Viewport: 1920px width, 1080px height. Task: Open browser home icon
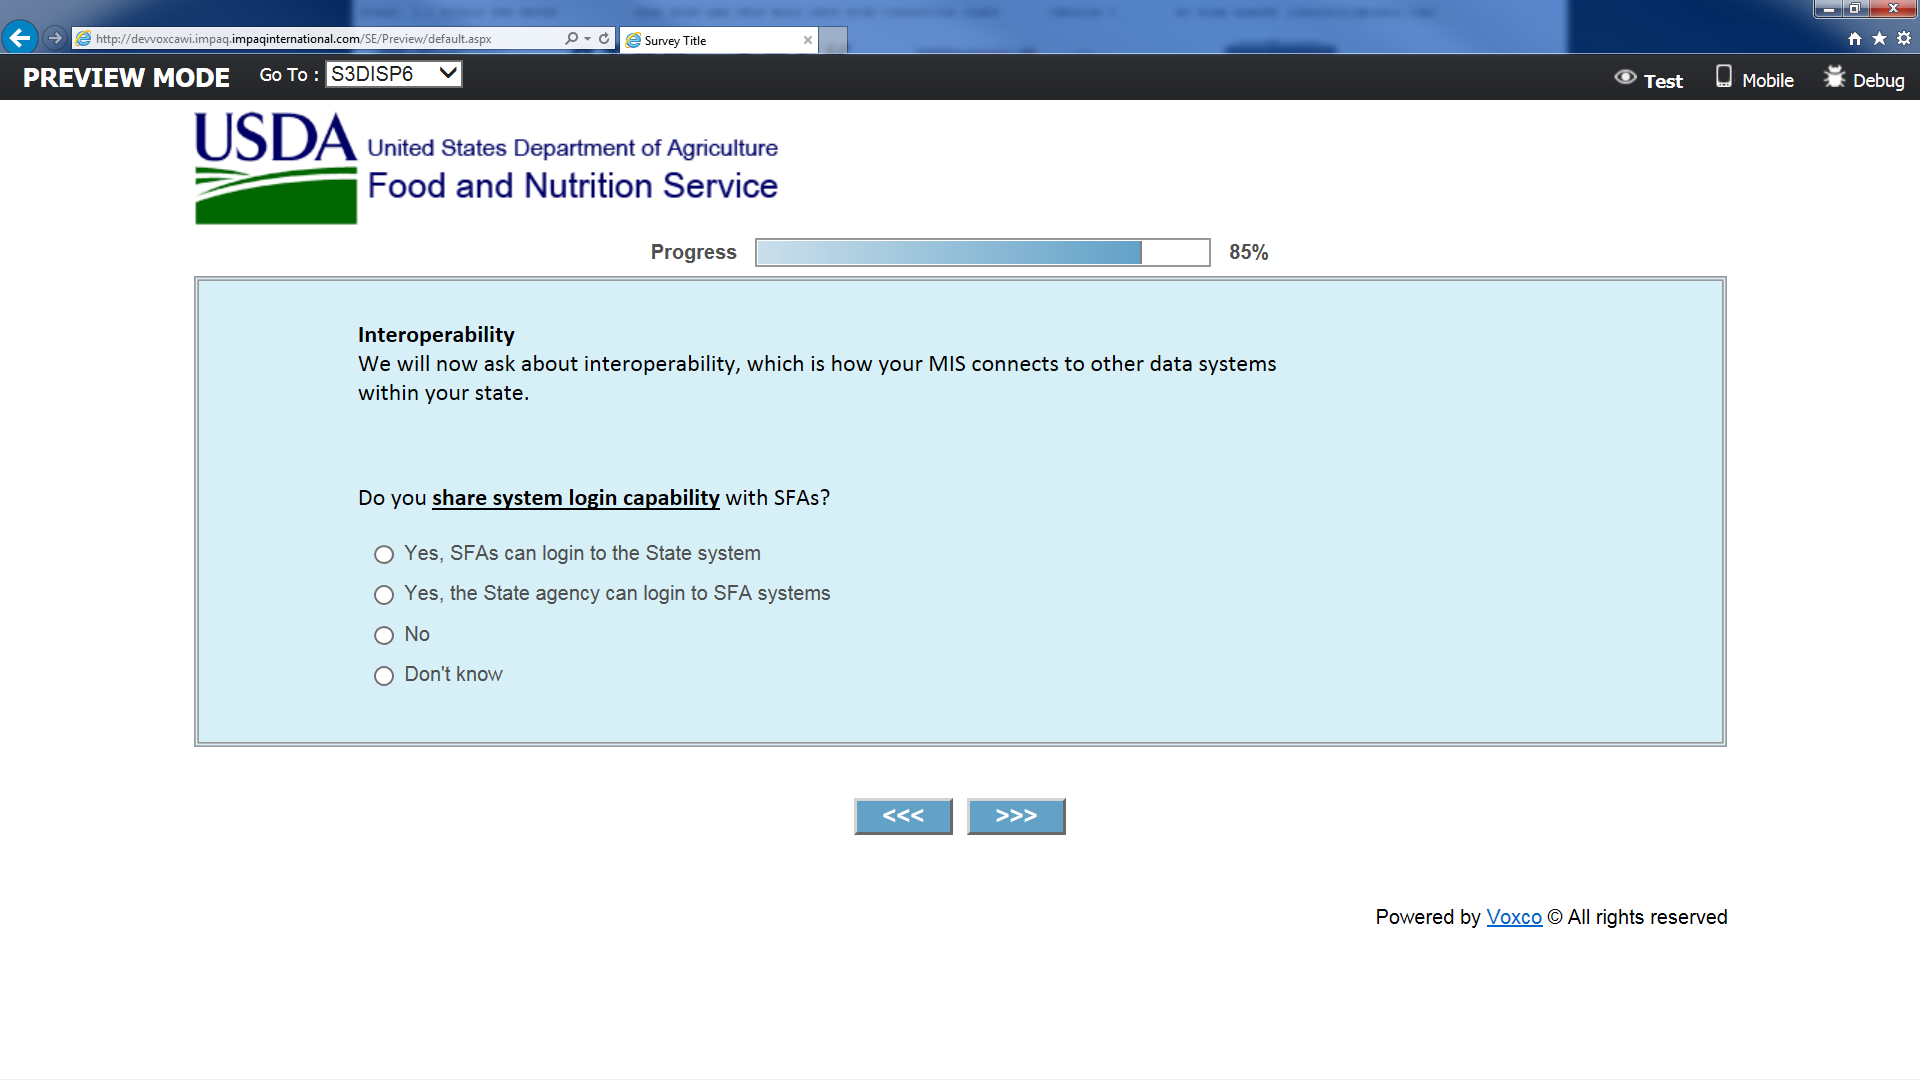(1855, 38)
